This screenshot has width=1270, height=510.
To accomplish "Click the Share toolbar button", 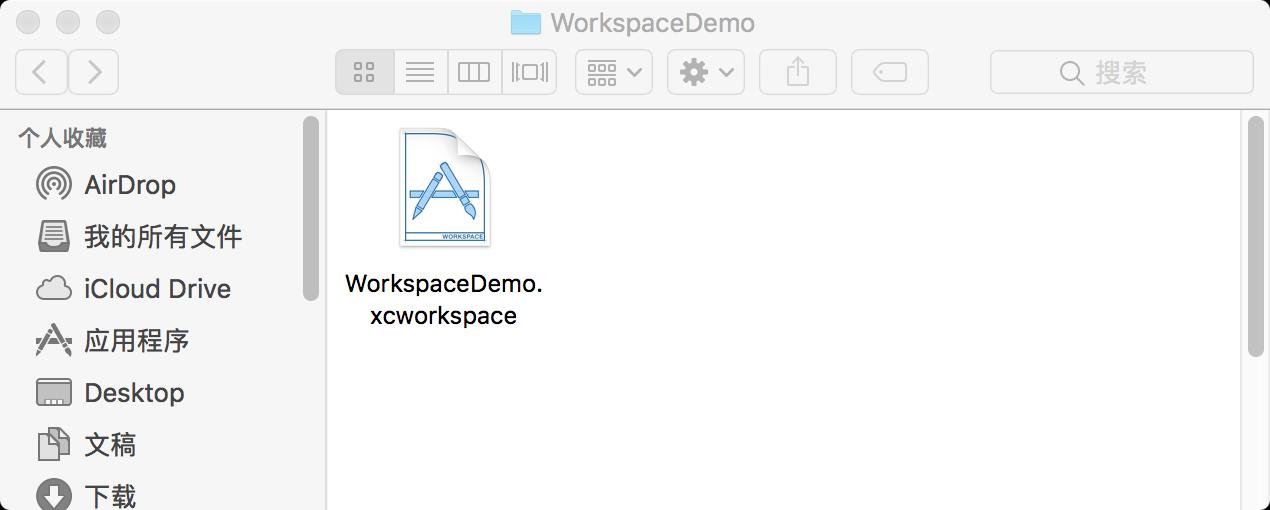I will (798, 72).
